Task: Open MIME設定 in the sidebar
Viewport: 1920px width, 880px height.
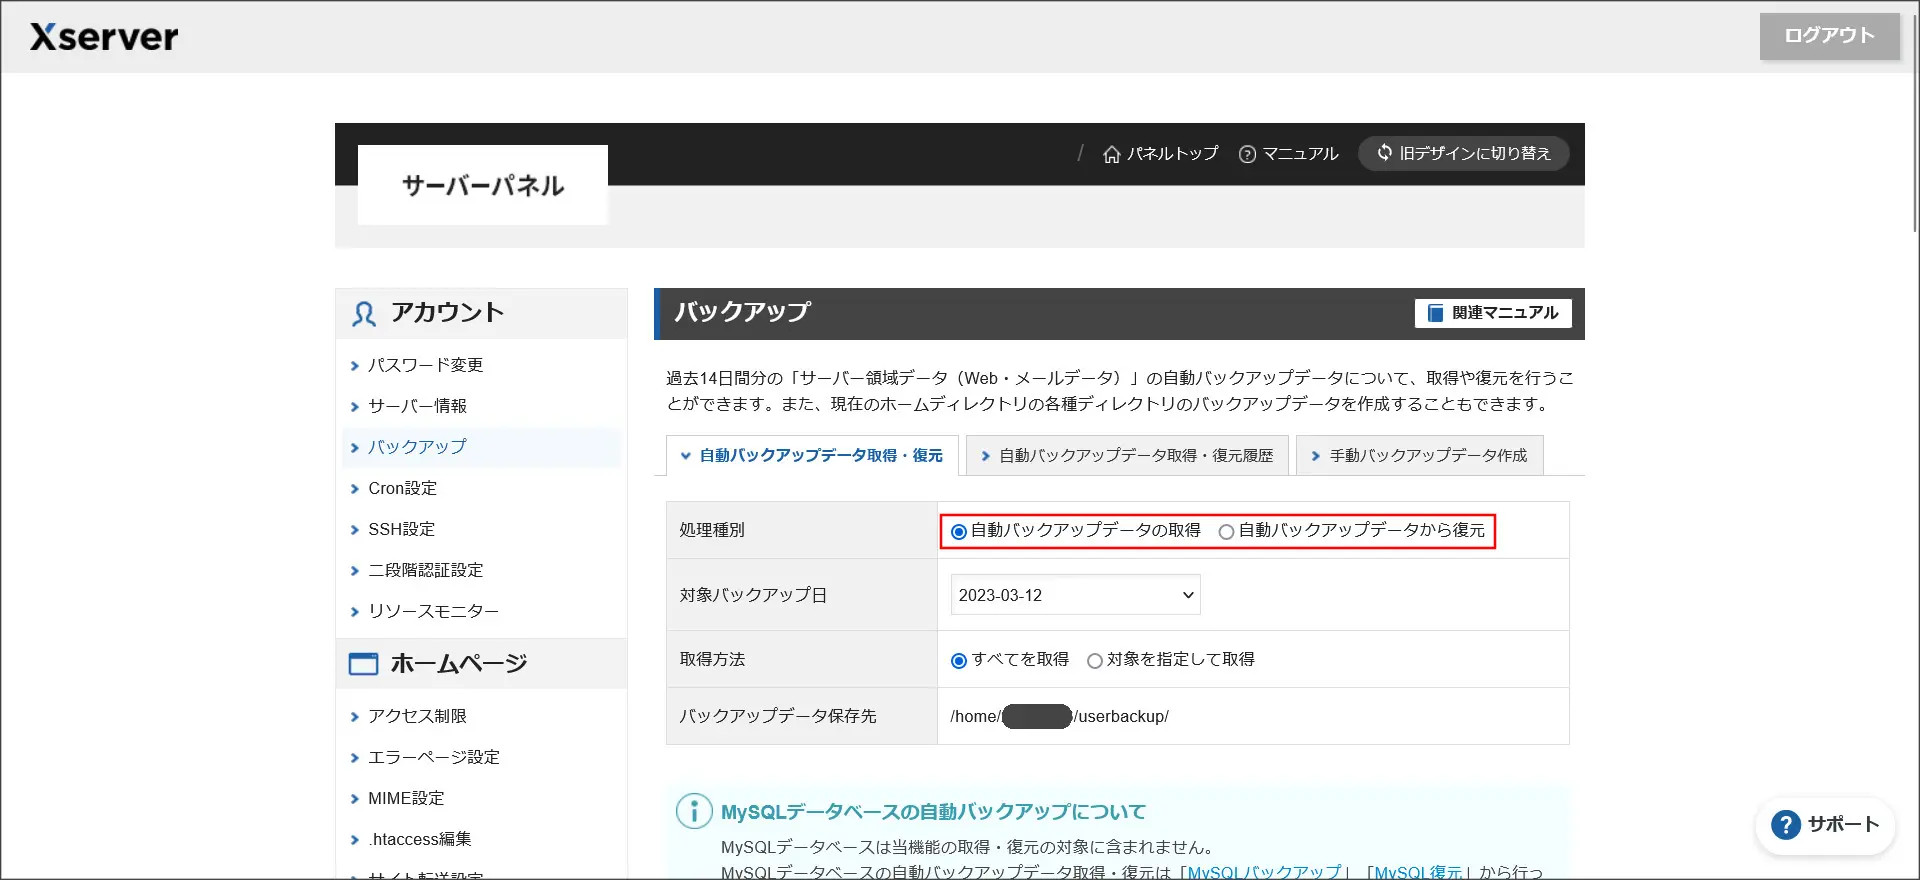Action: tap(406, 798)
